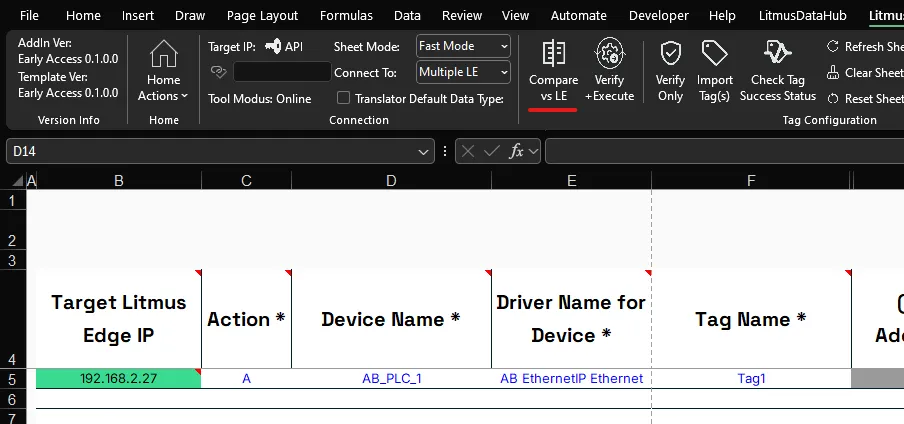Click the formula bar Cancel X icon
904x424 pixels.
pyautogui.click(x=468, y=151)
